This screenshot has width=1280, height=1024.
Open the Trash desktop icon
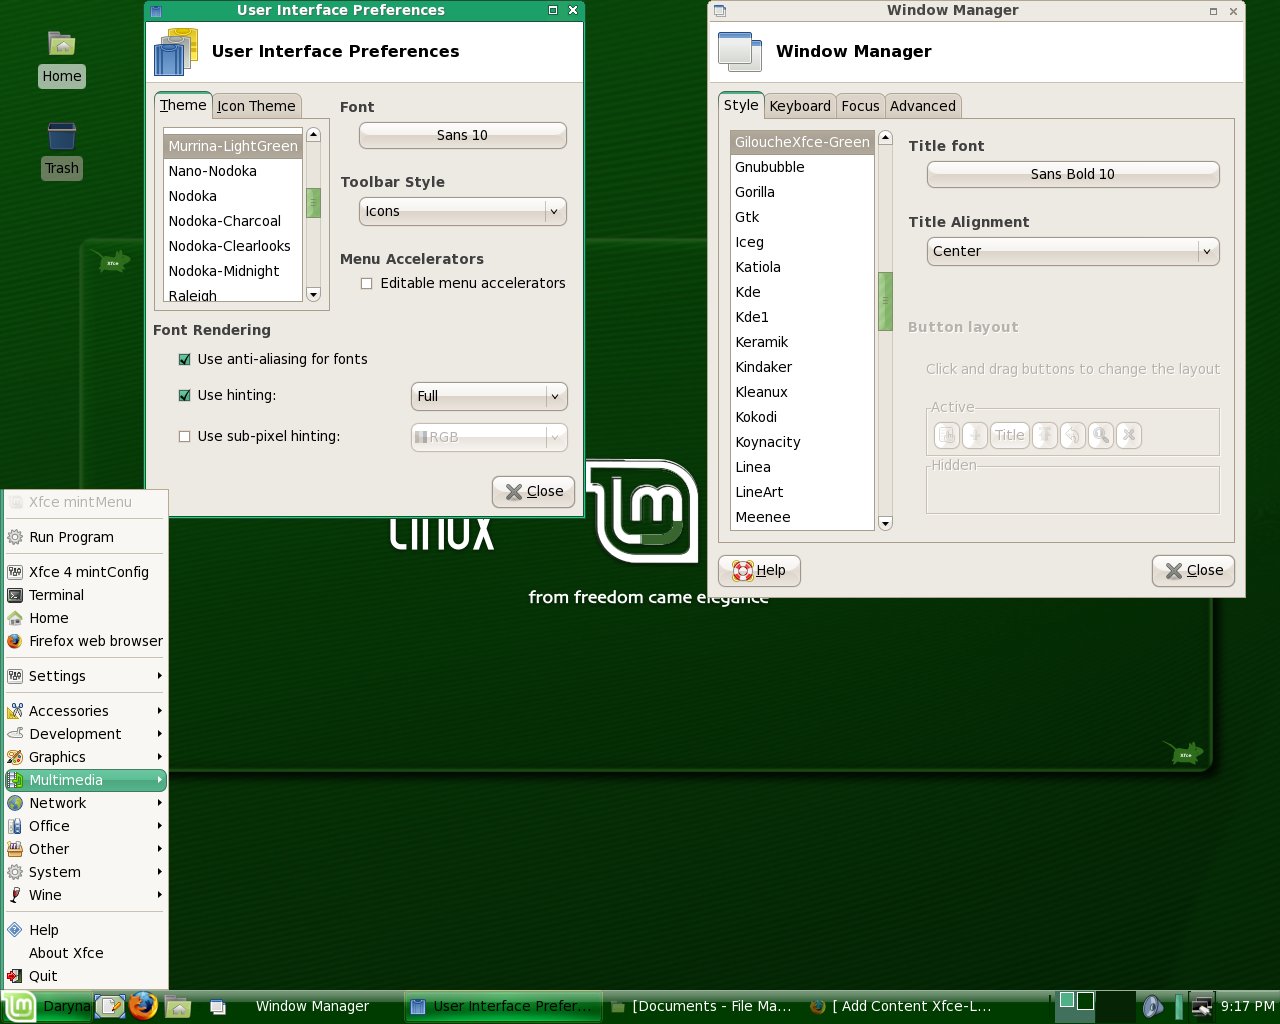pyautogui.click(x=62, y=150)
